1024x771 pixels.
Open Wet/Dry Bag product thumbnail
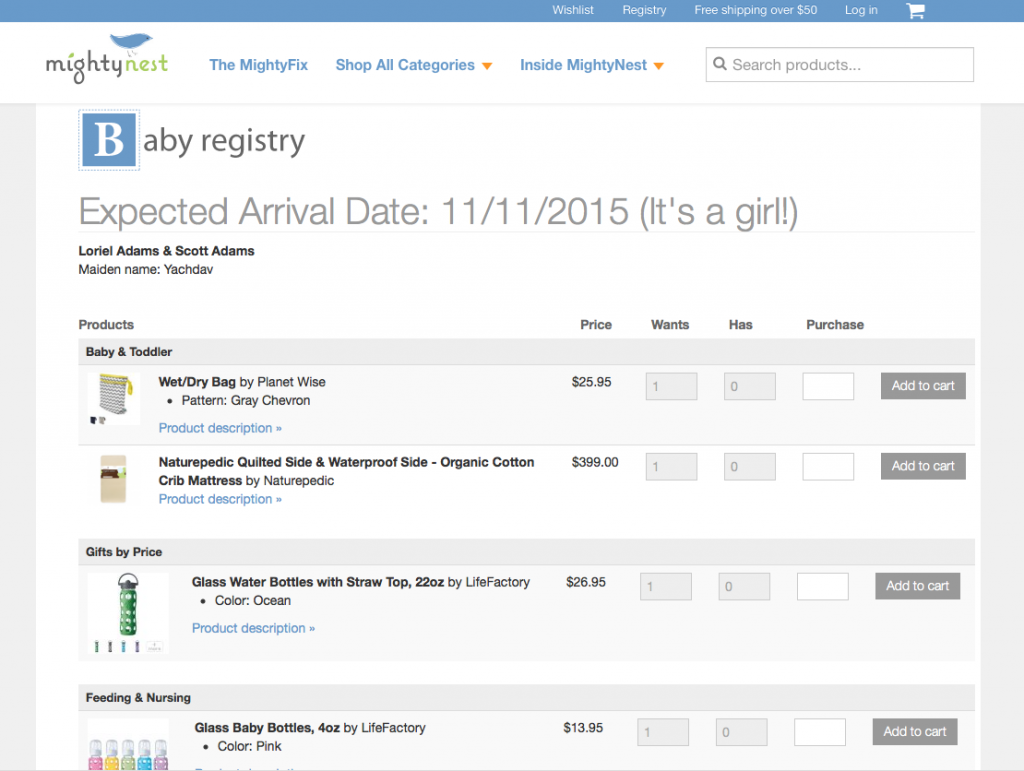(x=114, y=399)
